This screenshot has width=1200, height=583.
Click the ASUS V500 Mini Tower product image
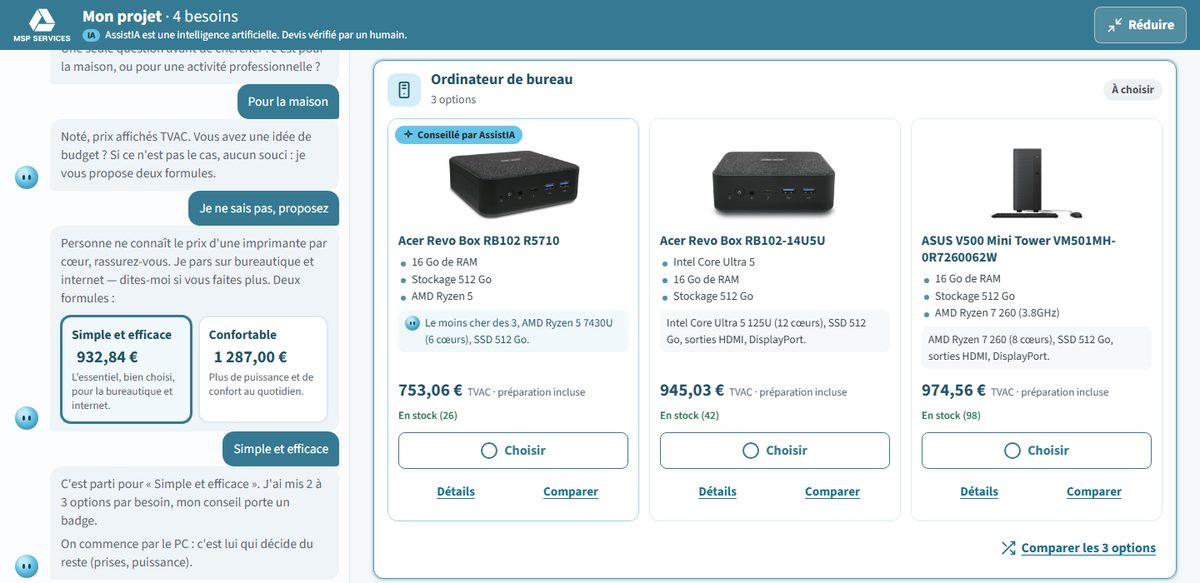click(1036, 182)
